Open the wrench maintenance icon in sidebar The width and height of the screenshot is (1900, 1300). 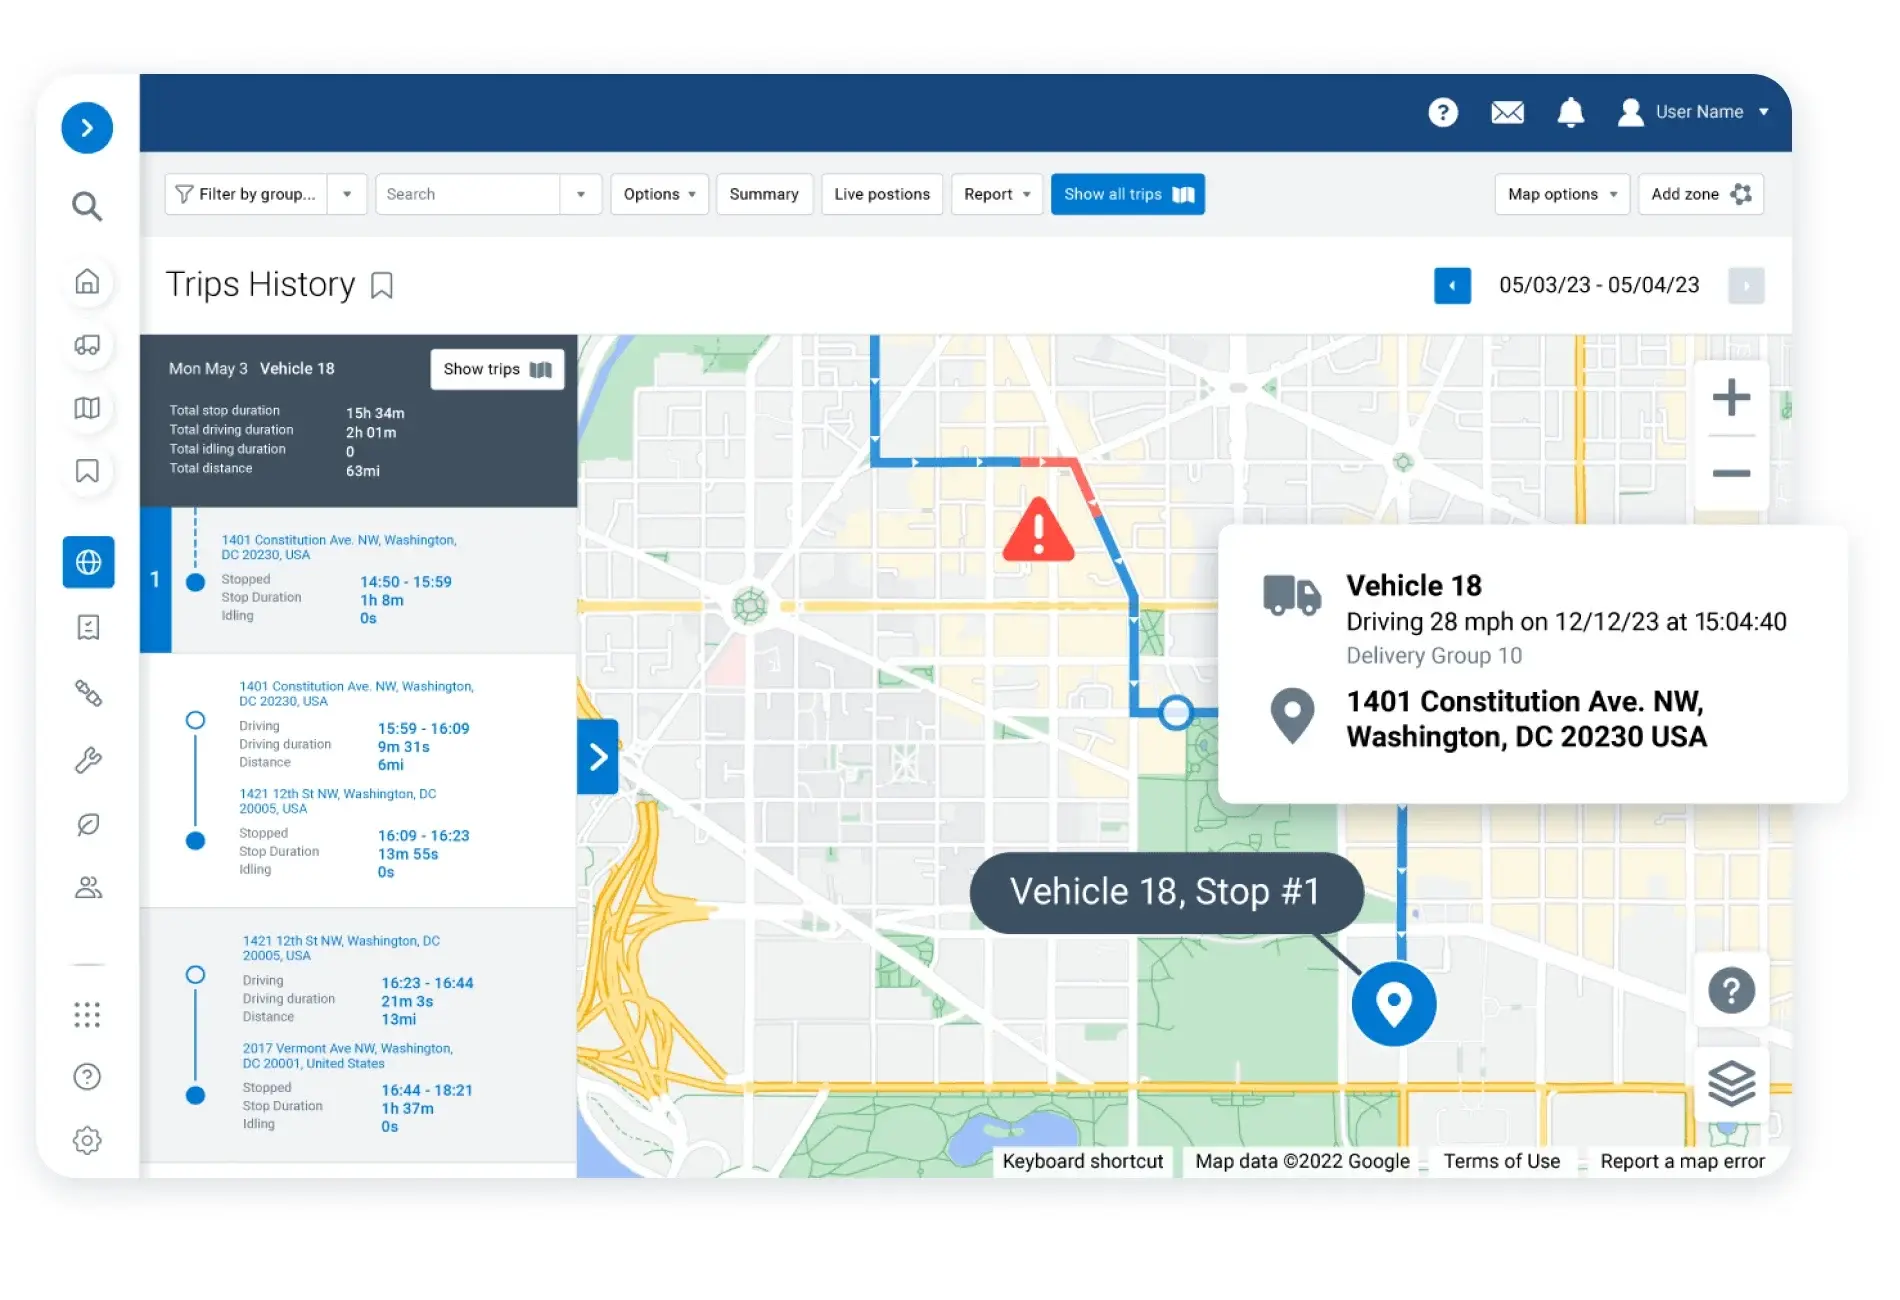(x=88, y=760)
